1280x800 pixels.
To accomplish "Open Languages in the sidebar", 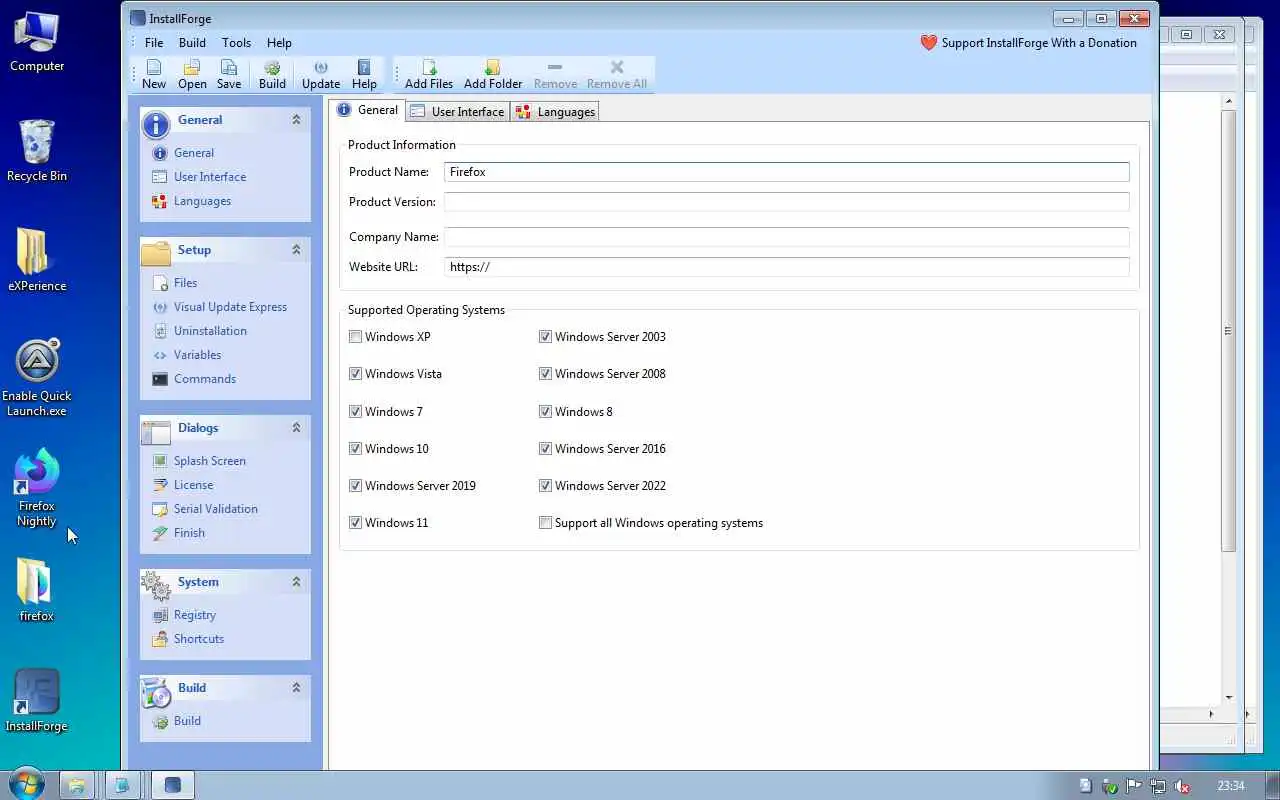I will (202, 201).
